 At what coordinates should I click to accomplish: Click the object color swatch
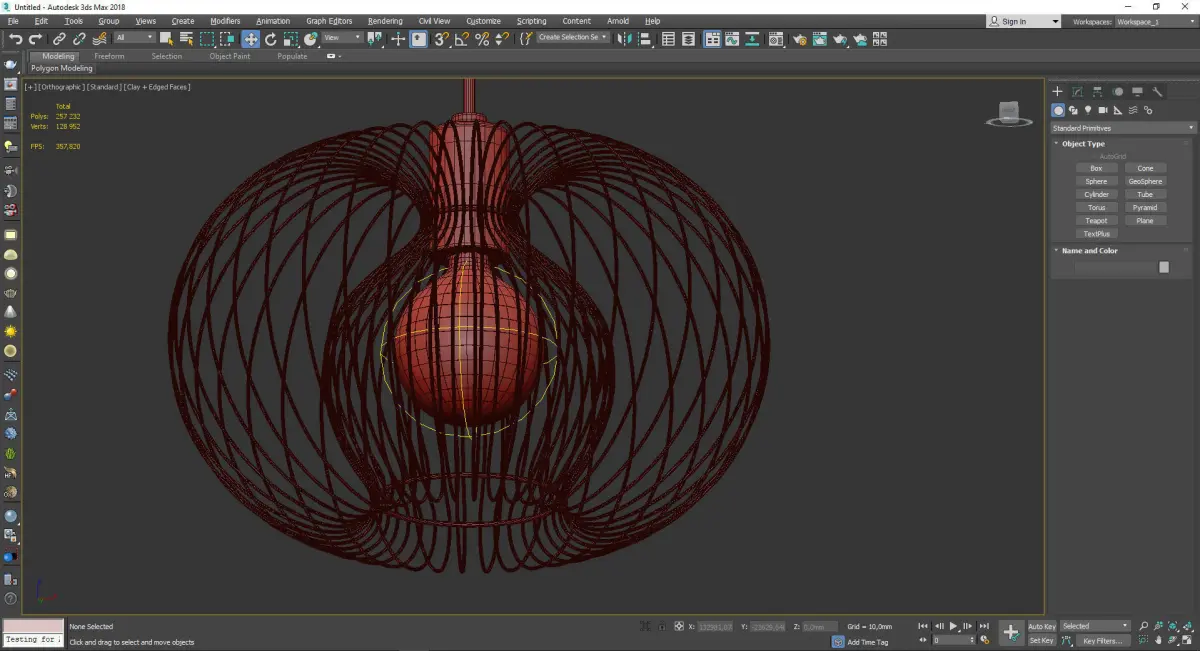coord(1163,267)
